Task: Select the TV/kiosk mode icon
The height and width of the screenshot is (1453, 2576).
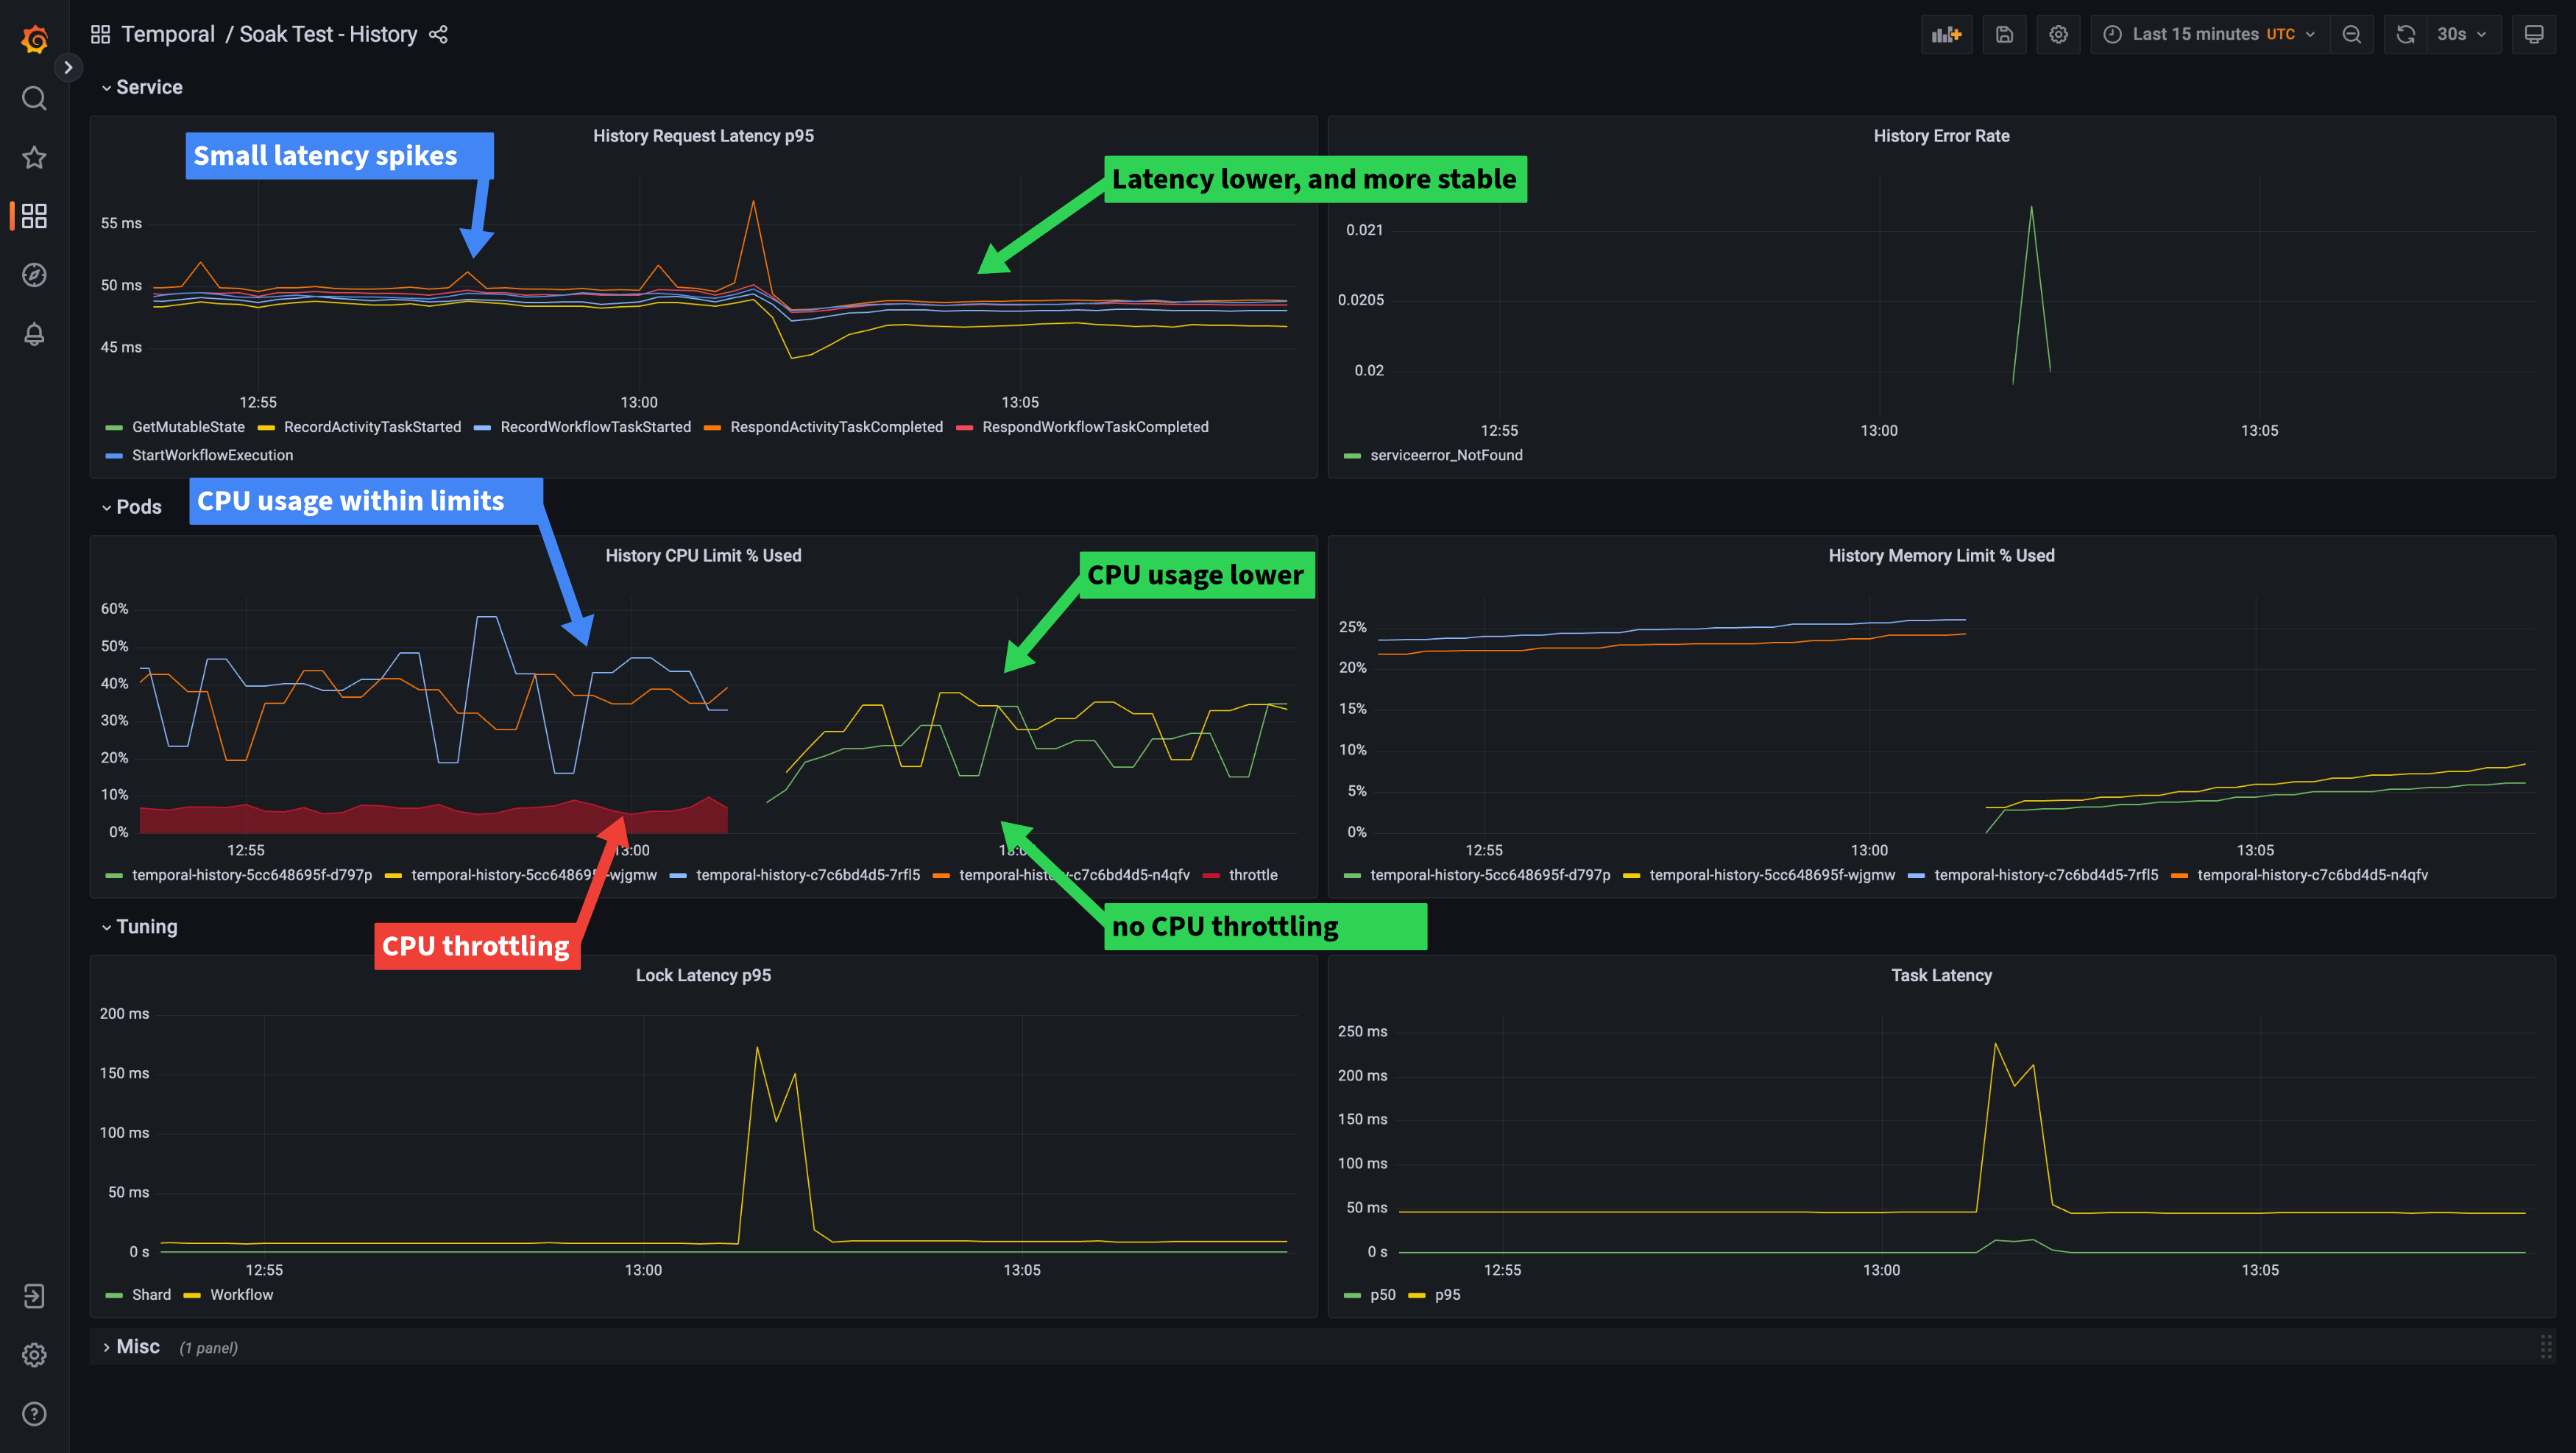Action: pos(2542,34)
